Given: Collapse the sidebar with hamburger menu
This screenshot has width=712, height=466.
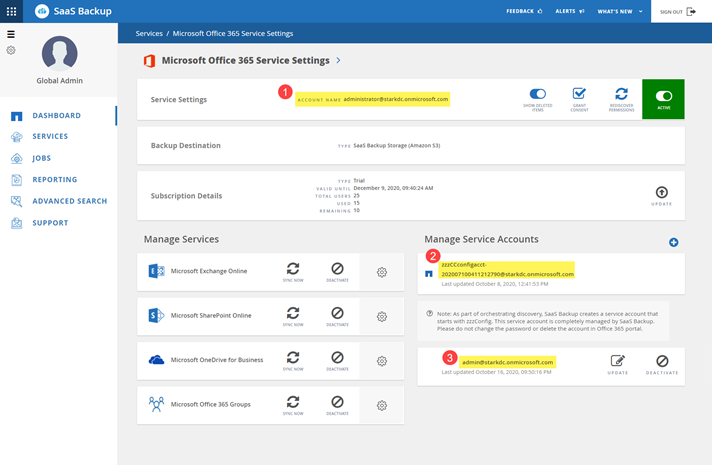Looking at the screenshot, I should point(11,34).
